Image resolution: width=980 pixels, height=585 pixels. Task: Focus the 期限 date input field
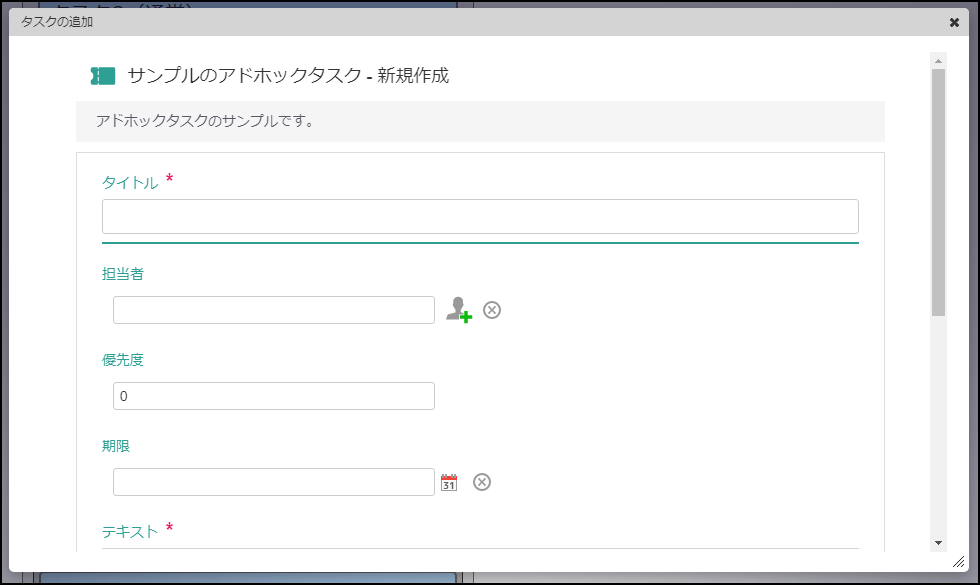click(274, 482)
